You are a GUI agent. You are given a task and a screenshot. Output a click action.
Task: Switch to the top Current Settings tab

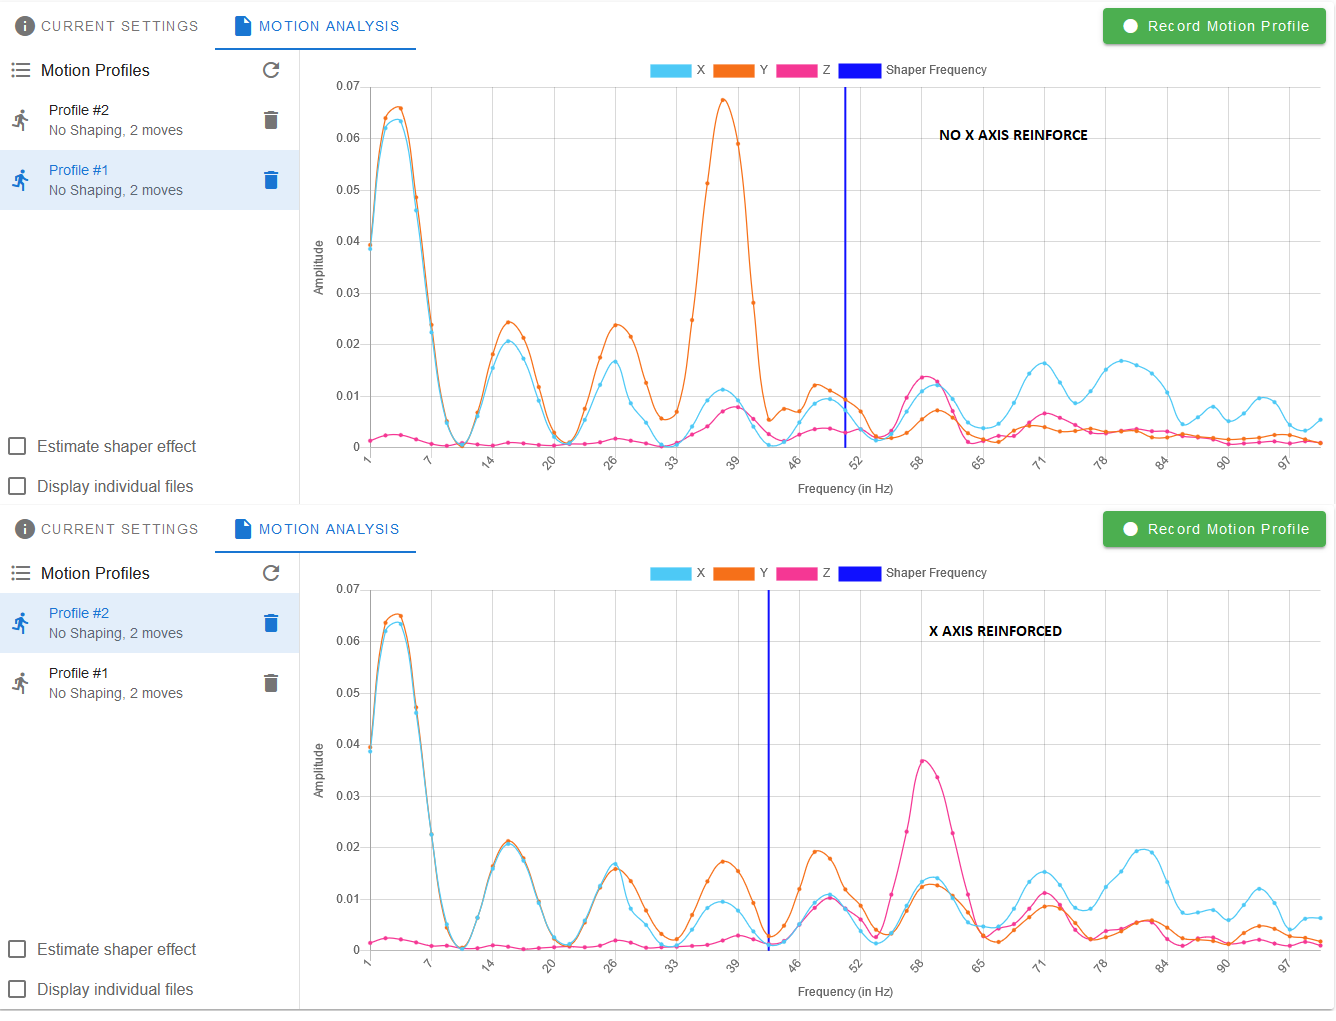pyautogui.click(x=107, y=26)
